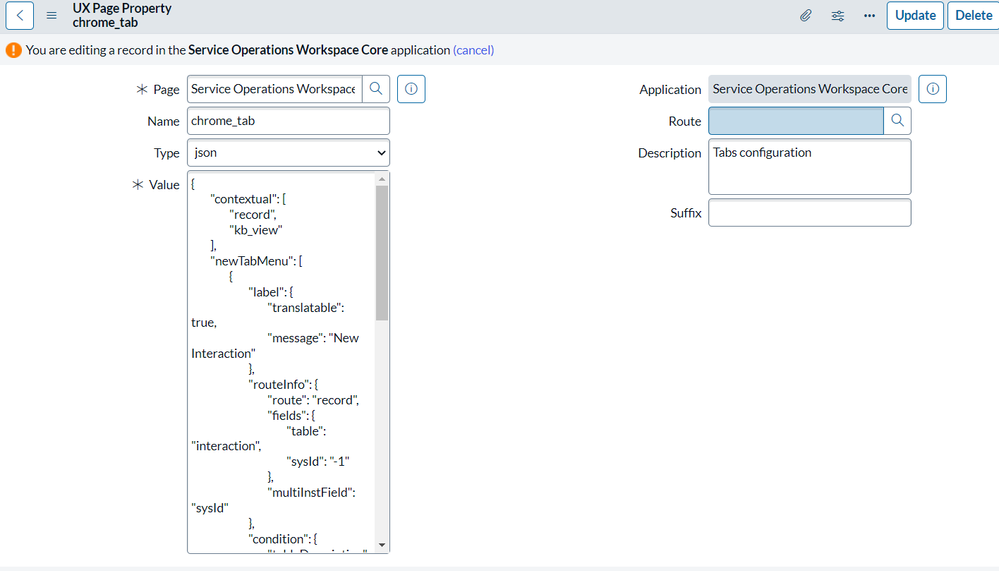This screenshot has height=571, width=999.
Task: Open more options ellipsis menu
Action: [869, 15]
